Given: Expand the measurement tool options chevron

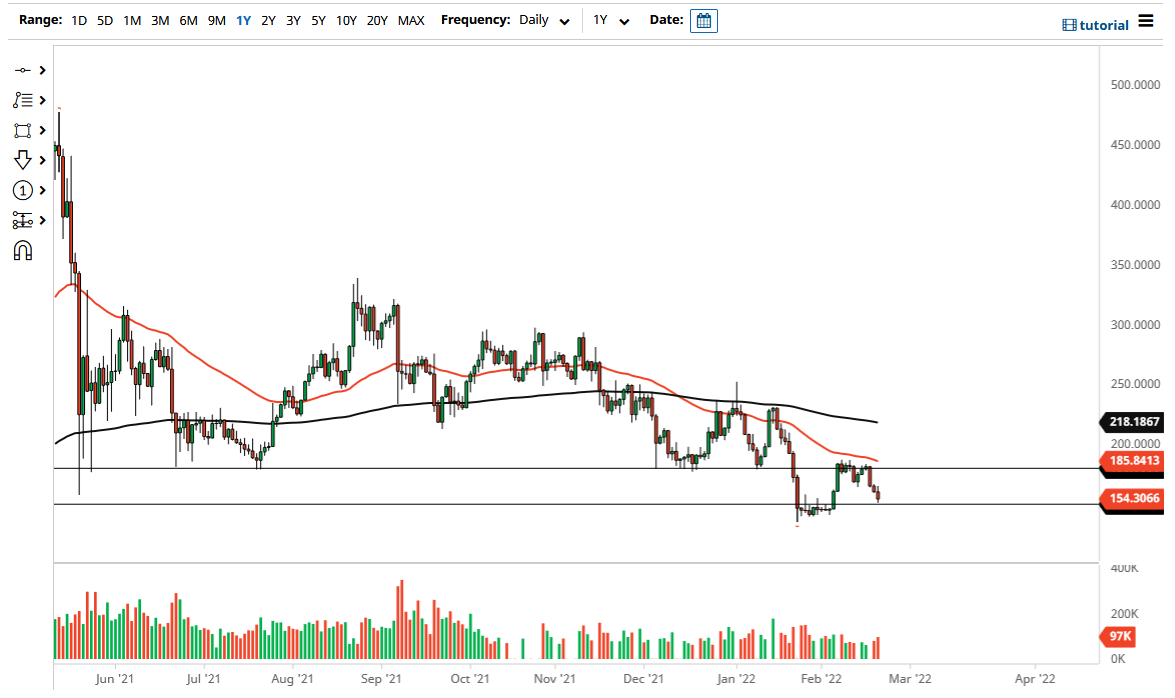Looking at the screenshot, I should pos(43,220).
